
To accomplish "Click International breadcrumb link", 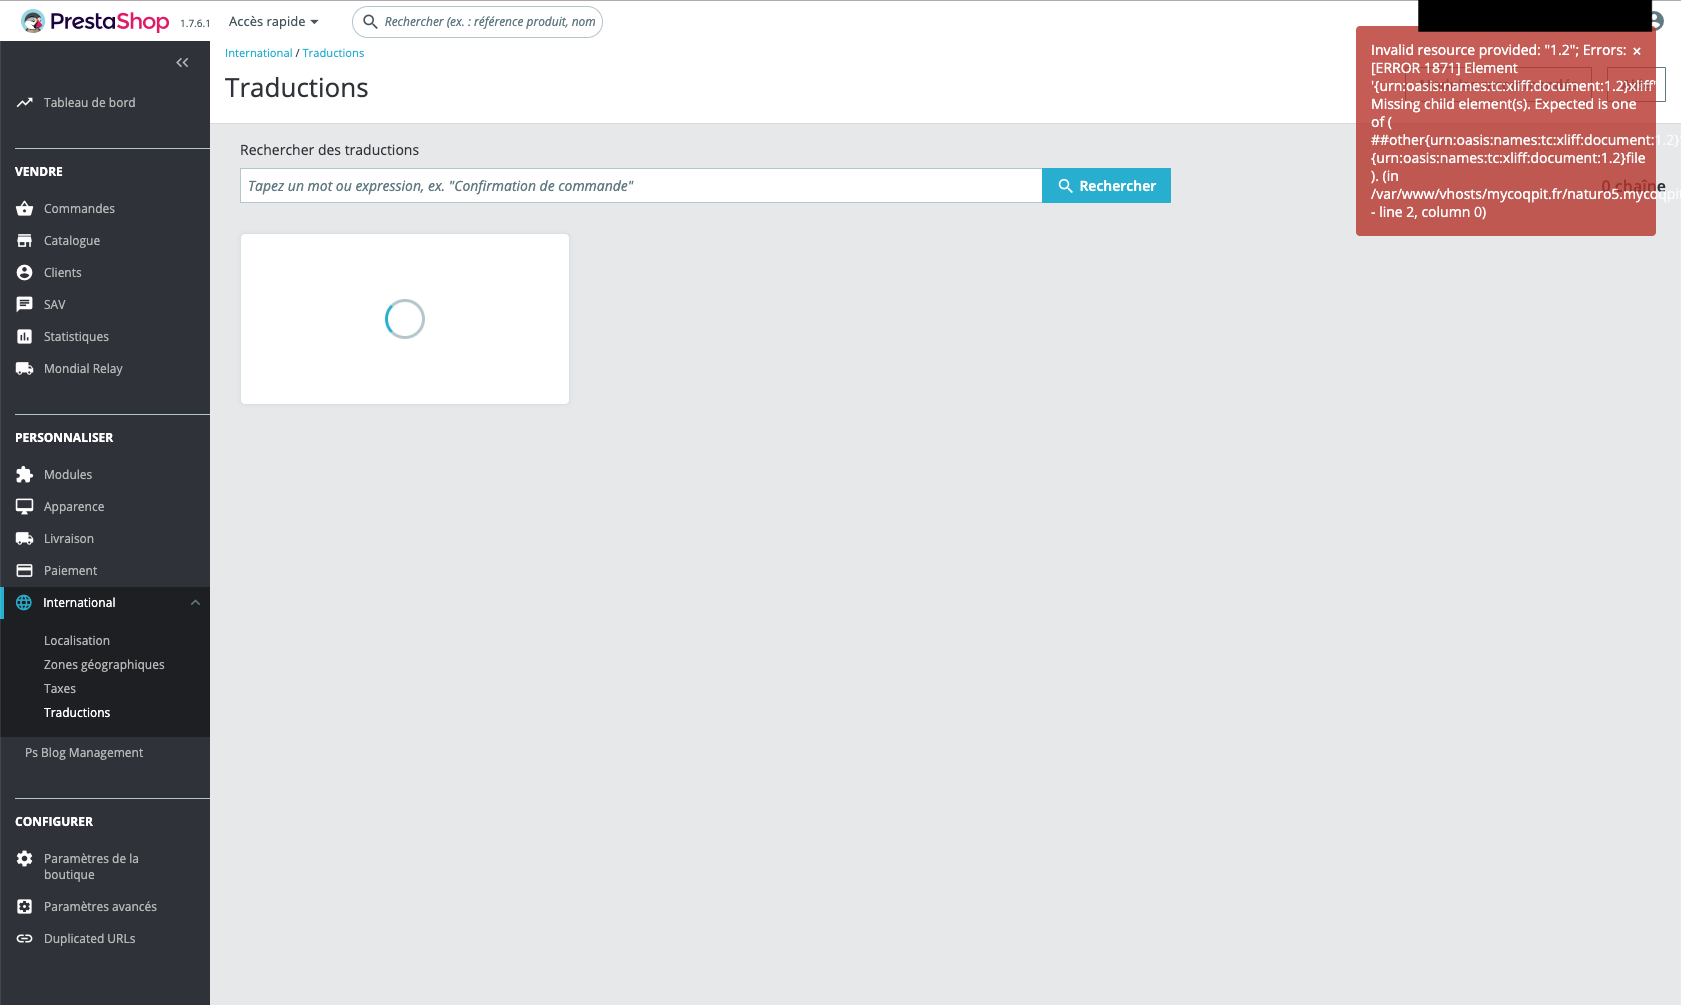I will coord(259,53).
